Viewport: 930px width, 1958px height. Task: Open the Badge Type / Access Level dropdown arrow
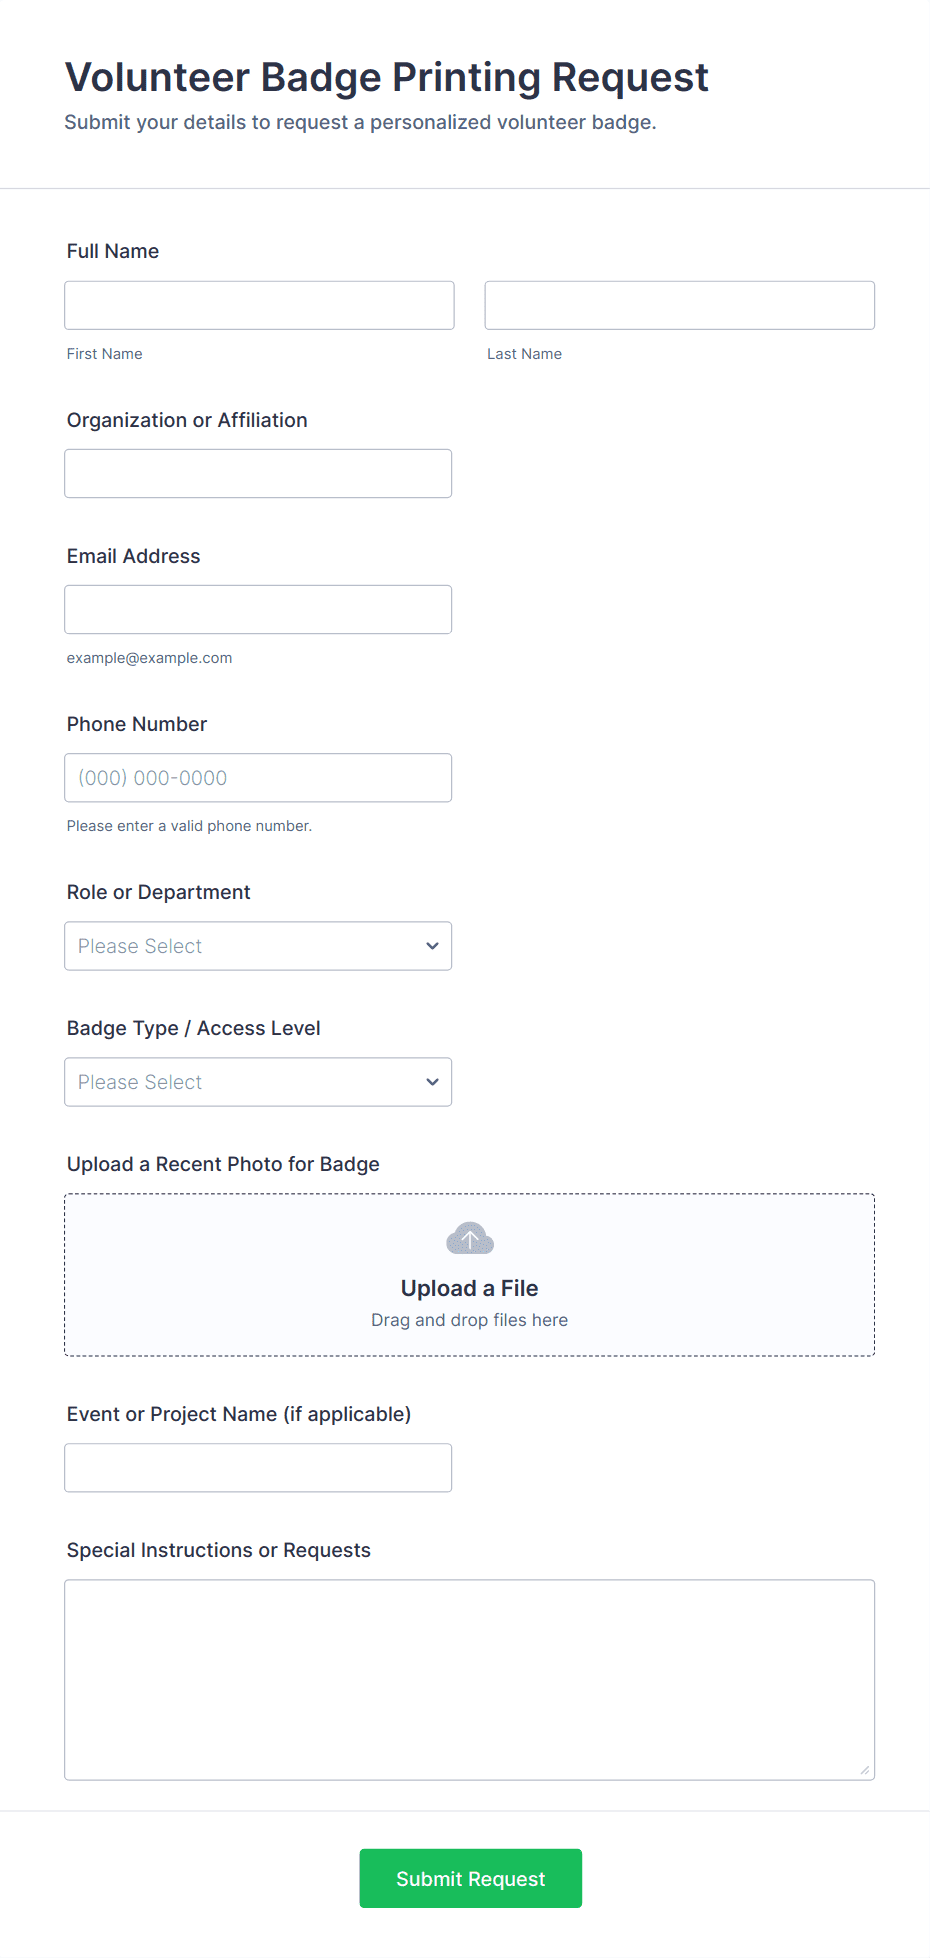coord(432,1082)
